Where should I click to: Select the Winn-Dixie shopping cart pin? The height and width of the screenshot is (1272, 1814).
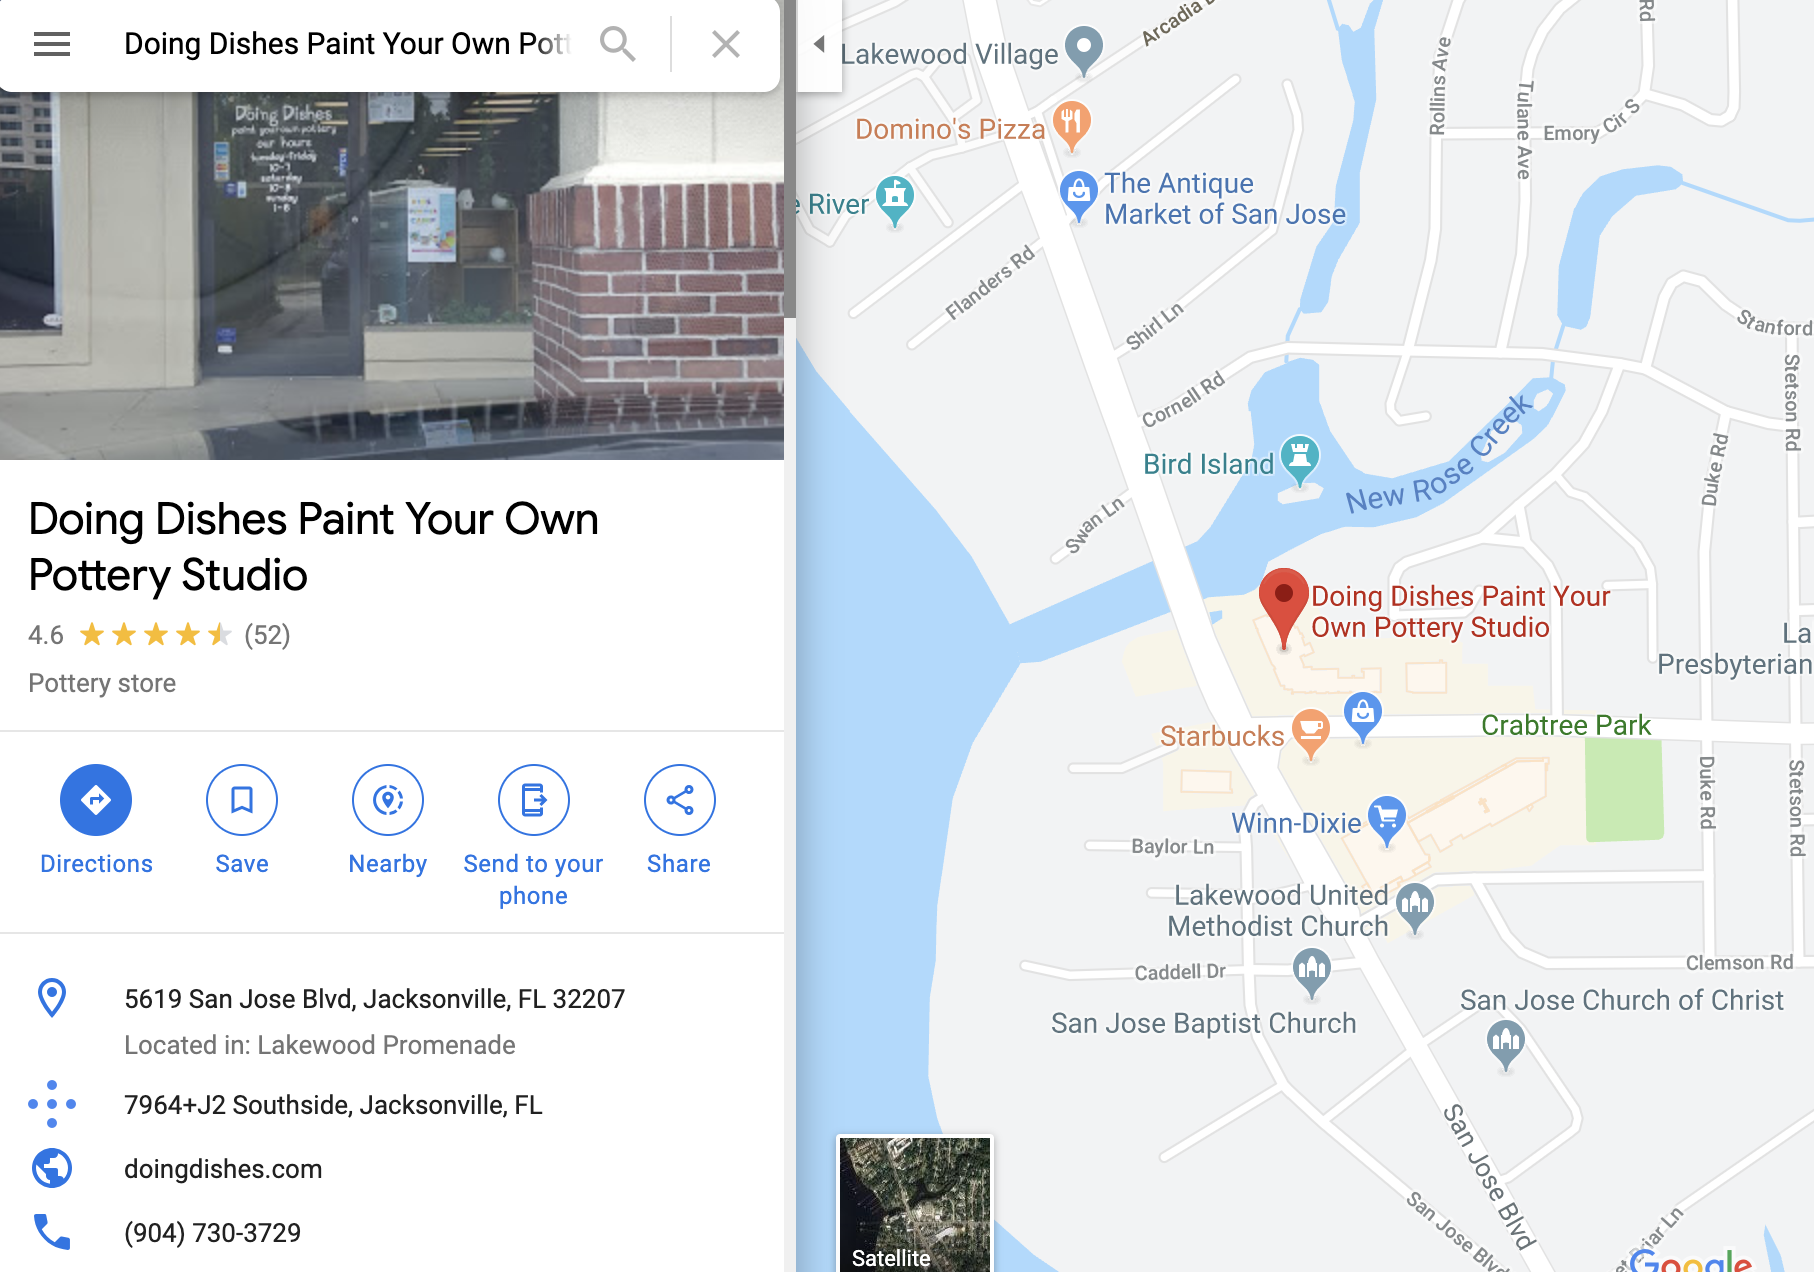coord(1387,822)
